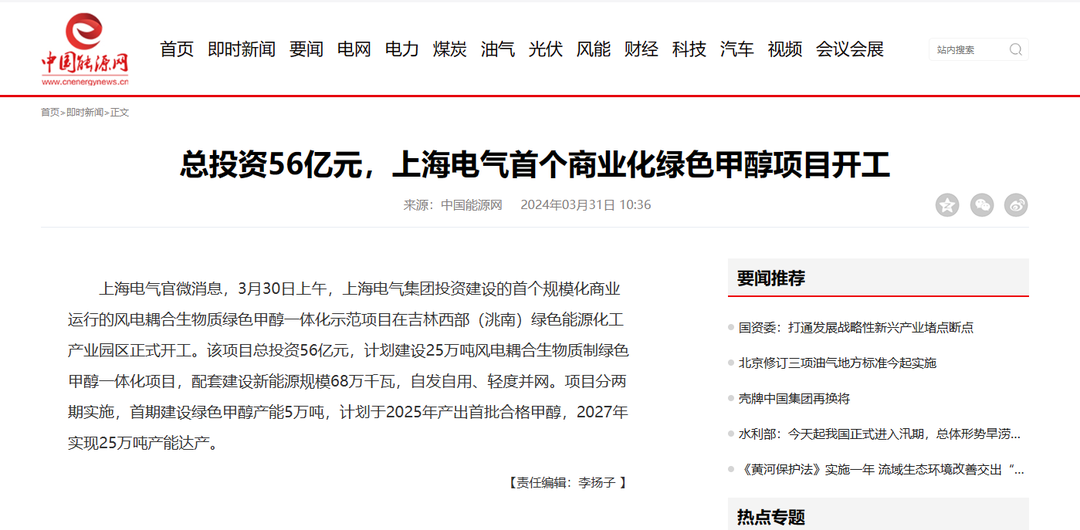Image resolution: width=1080 pixels, height=530 pixels.
Task: Click the editor credit 责任编辑：李扬子
Action: tap(567, 482)
